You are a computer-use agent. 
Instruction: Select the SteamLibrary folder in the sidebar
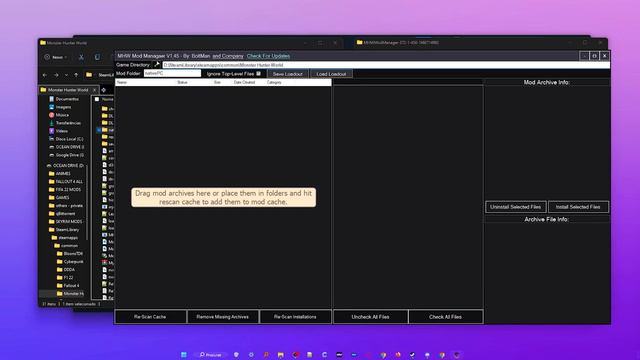[x=64, y=230]
